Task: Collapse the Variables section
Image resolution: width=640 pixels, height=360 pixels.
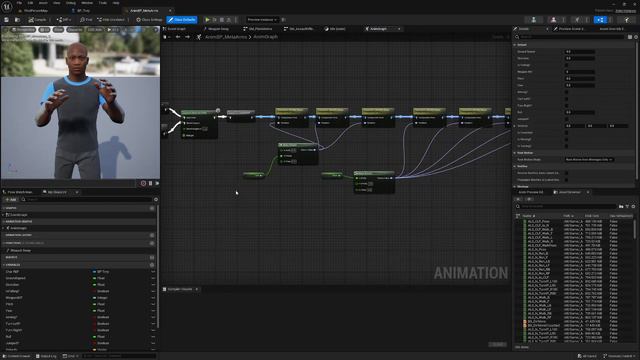Action: coord(4,265)
